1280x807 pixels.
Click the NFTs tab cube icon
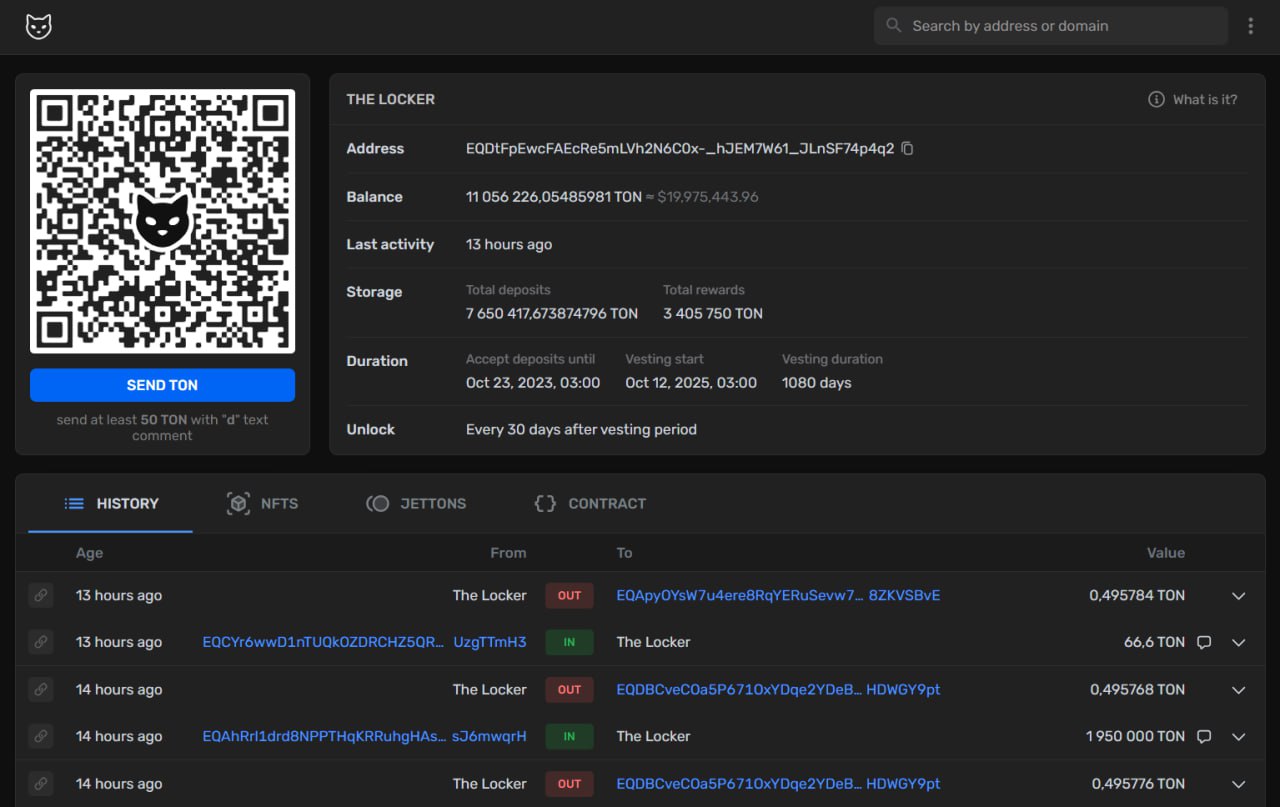click(238, 503)
